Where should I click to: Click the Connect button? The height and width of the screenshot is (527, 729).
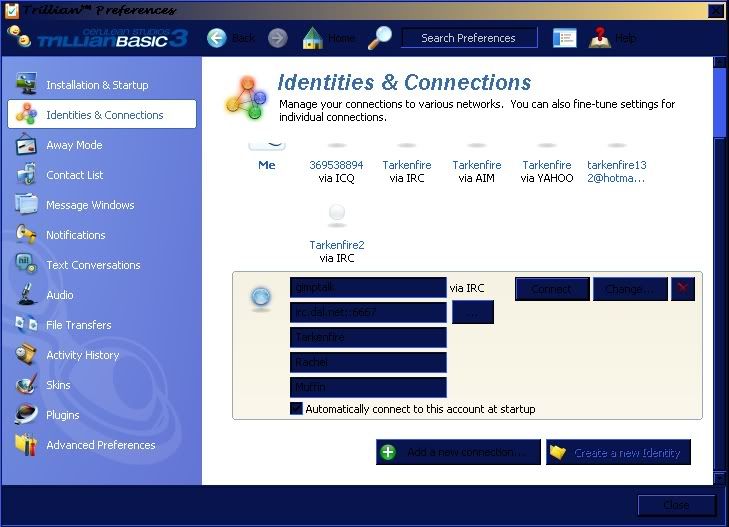click(x=552, y=289)
